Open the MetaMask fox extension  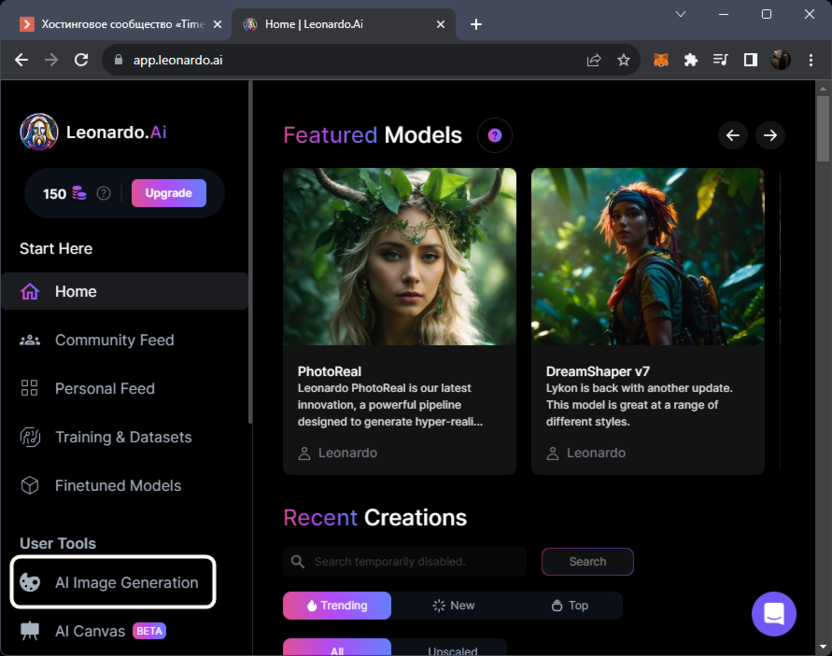click(661, 60)
